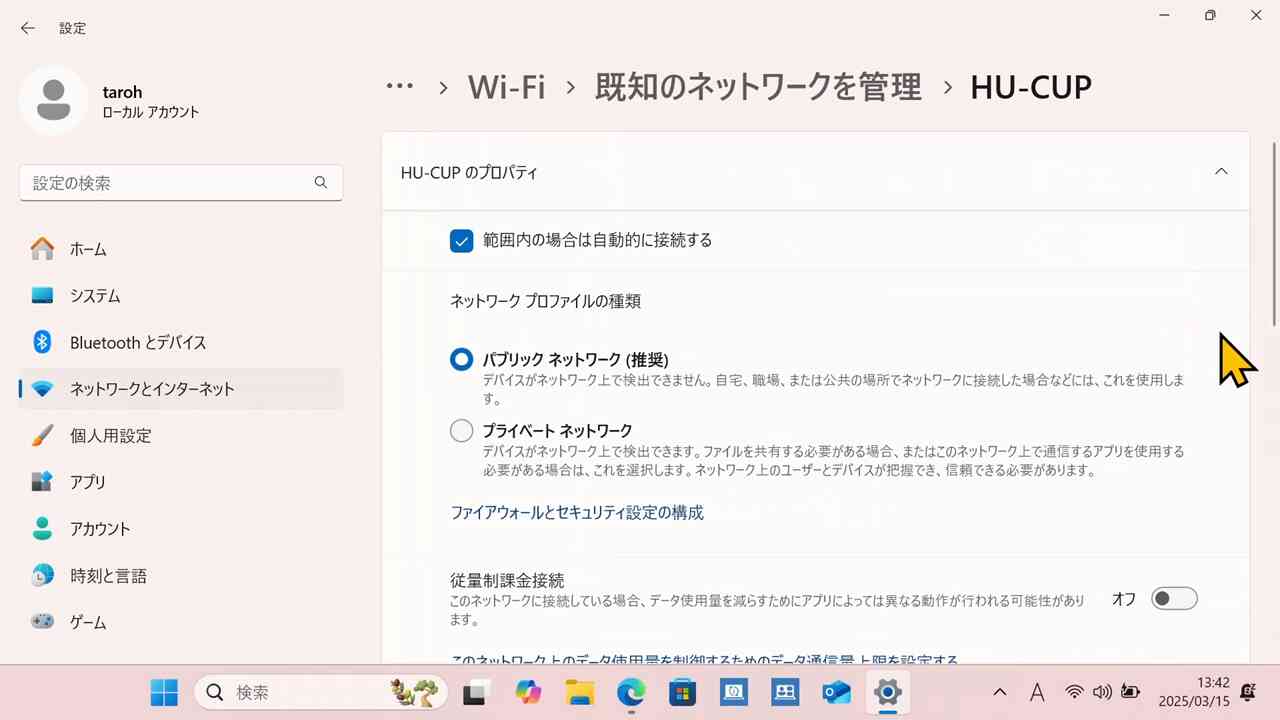1280x720 pixels.
Task: Uncheck 範囲内の場合は自動的に接続する
Action: tap(461, 240)
